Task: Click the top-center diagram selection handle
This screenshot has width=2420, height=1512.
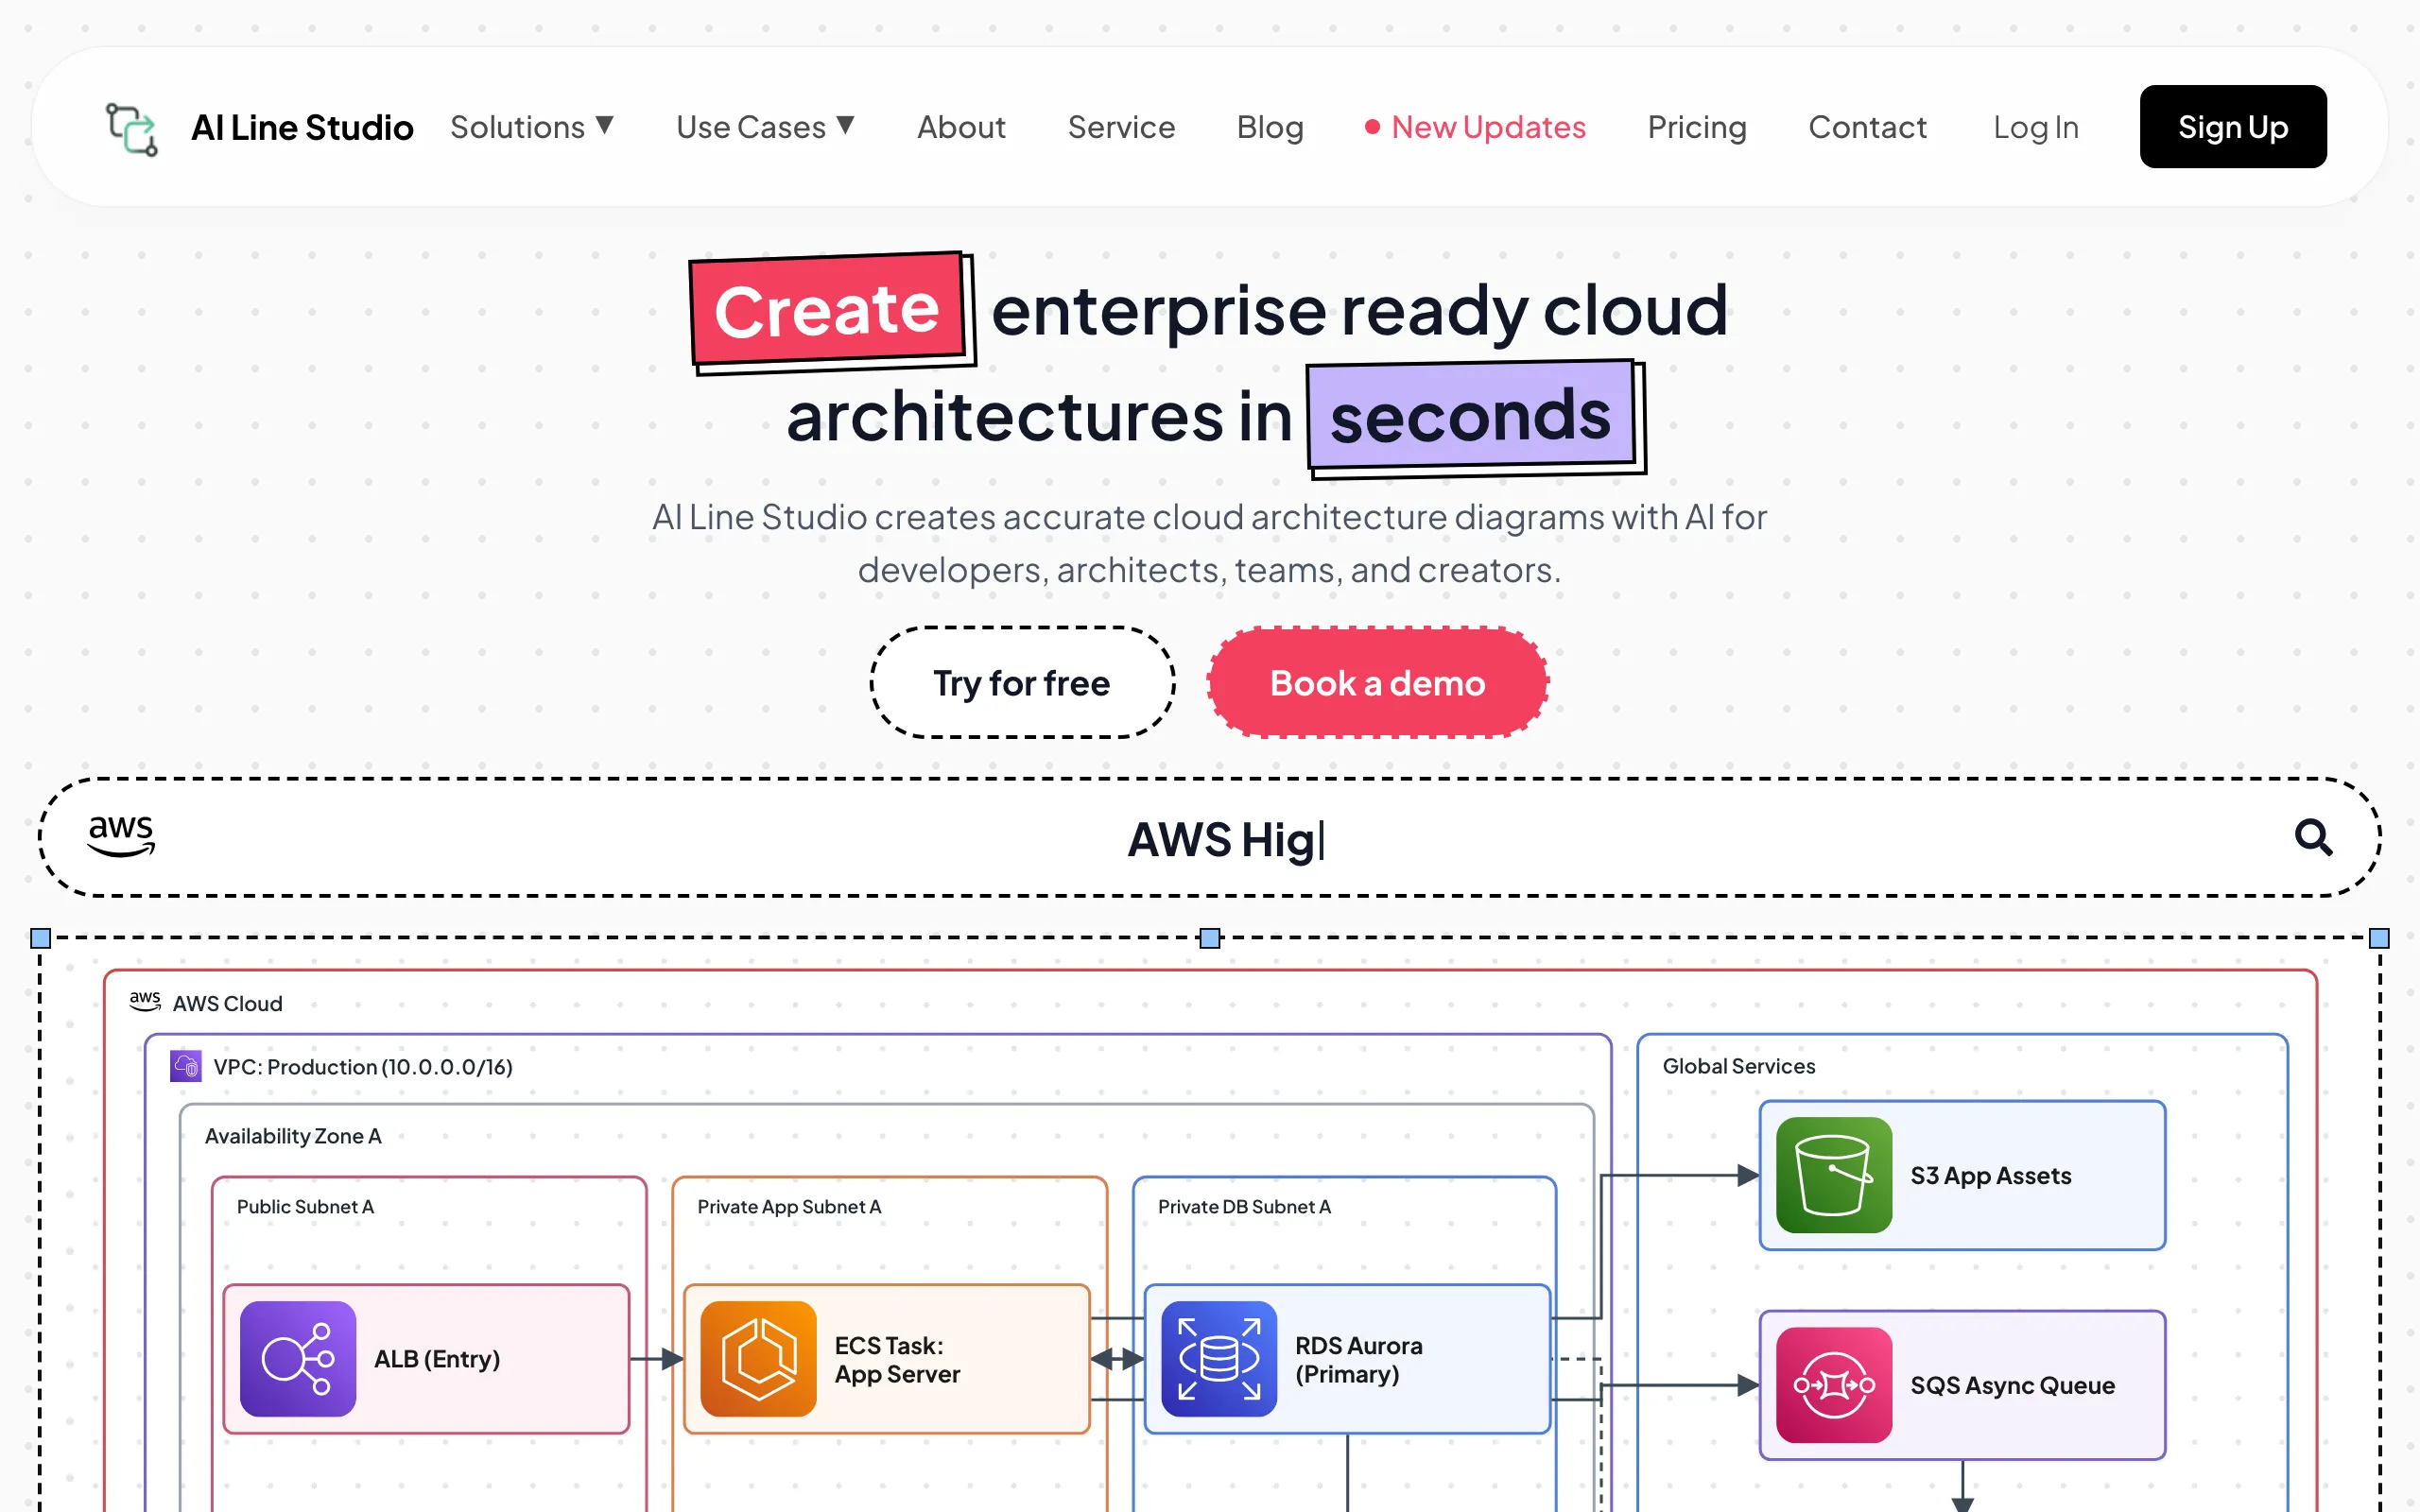Action: tap(1210, 938)
